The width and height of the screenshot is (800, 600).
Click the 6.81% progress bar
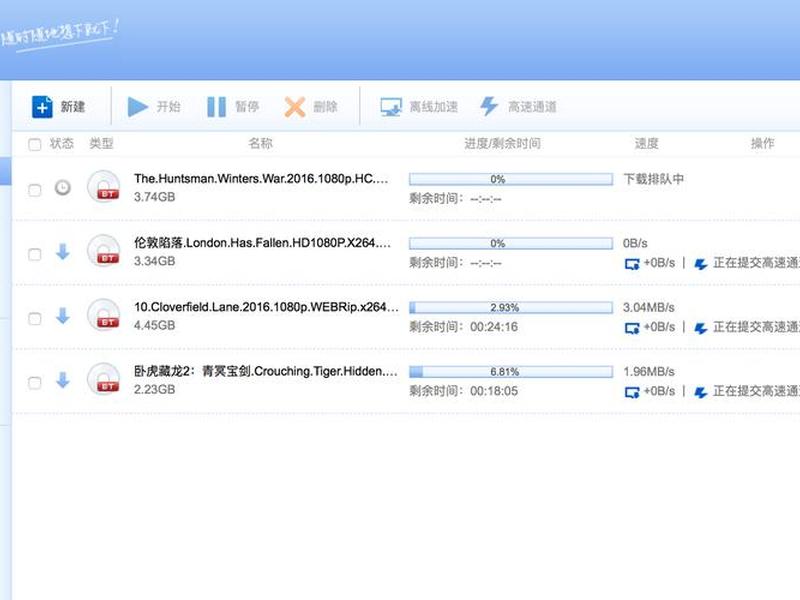pyautogui.click(x=511, y=372)
